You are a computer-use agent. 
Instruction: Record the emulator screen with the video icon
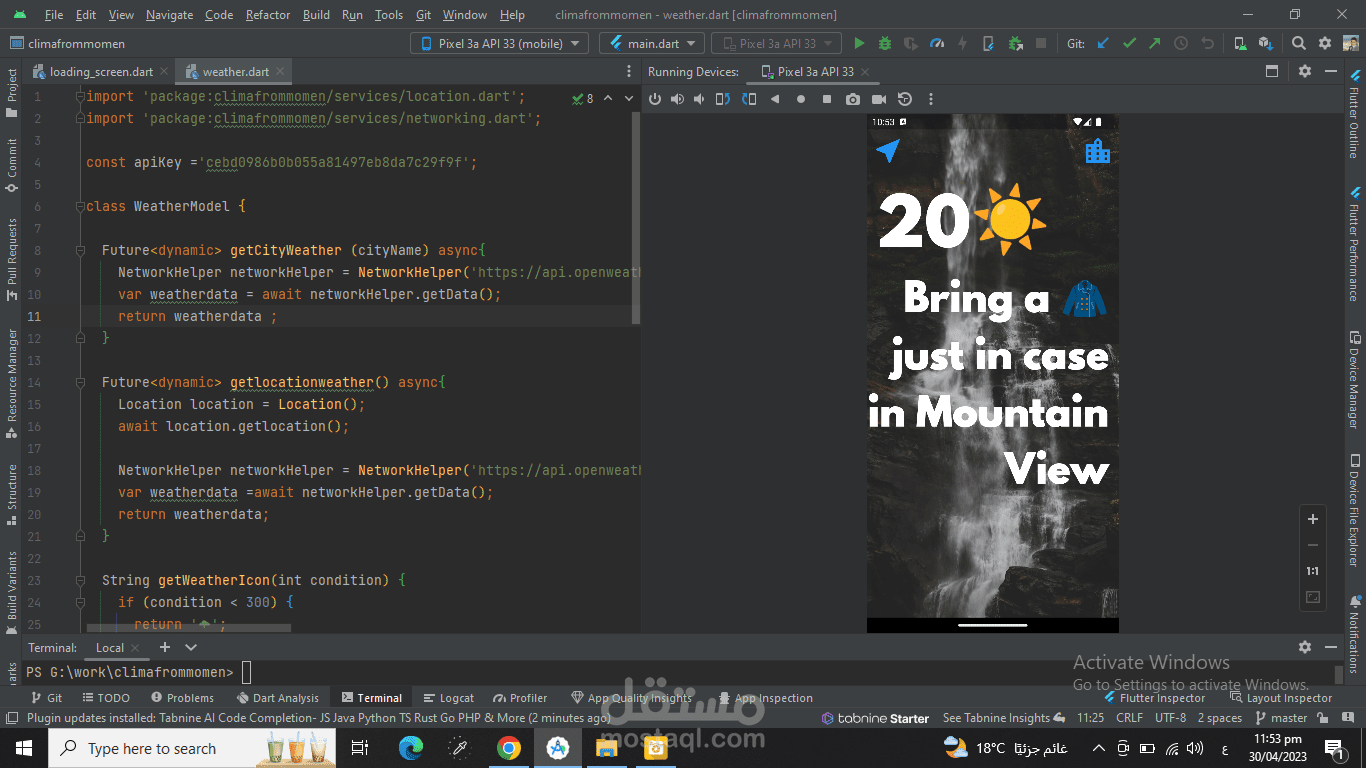tap(879, 99)
